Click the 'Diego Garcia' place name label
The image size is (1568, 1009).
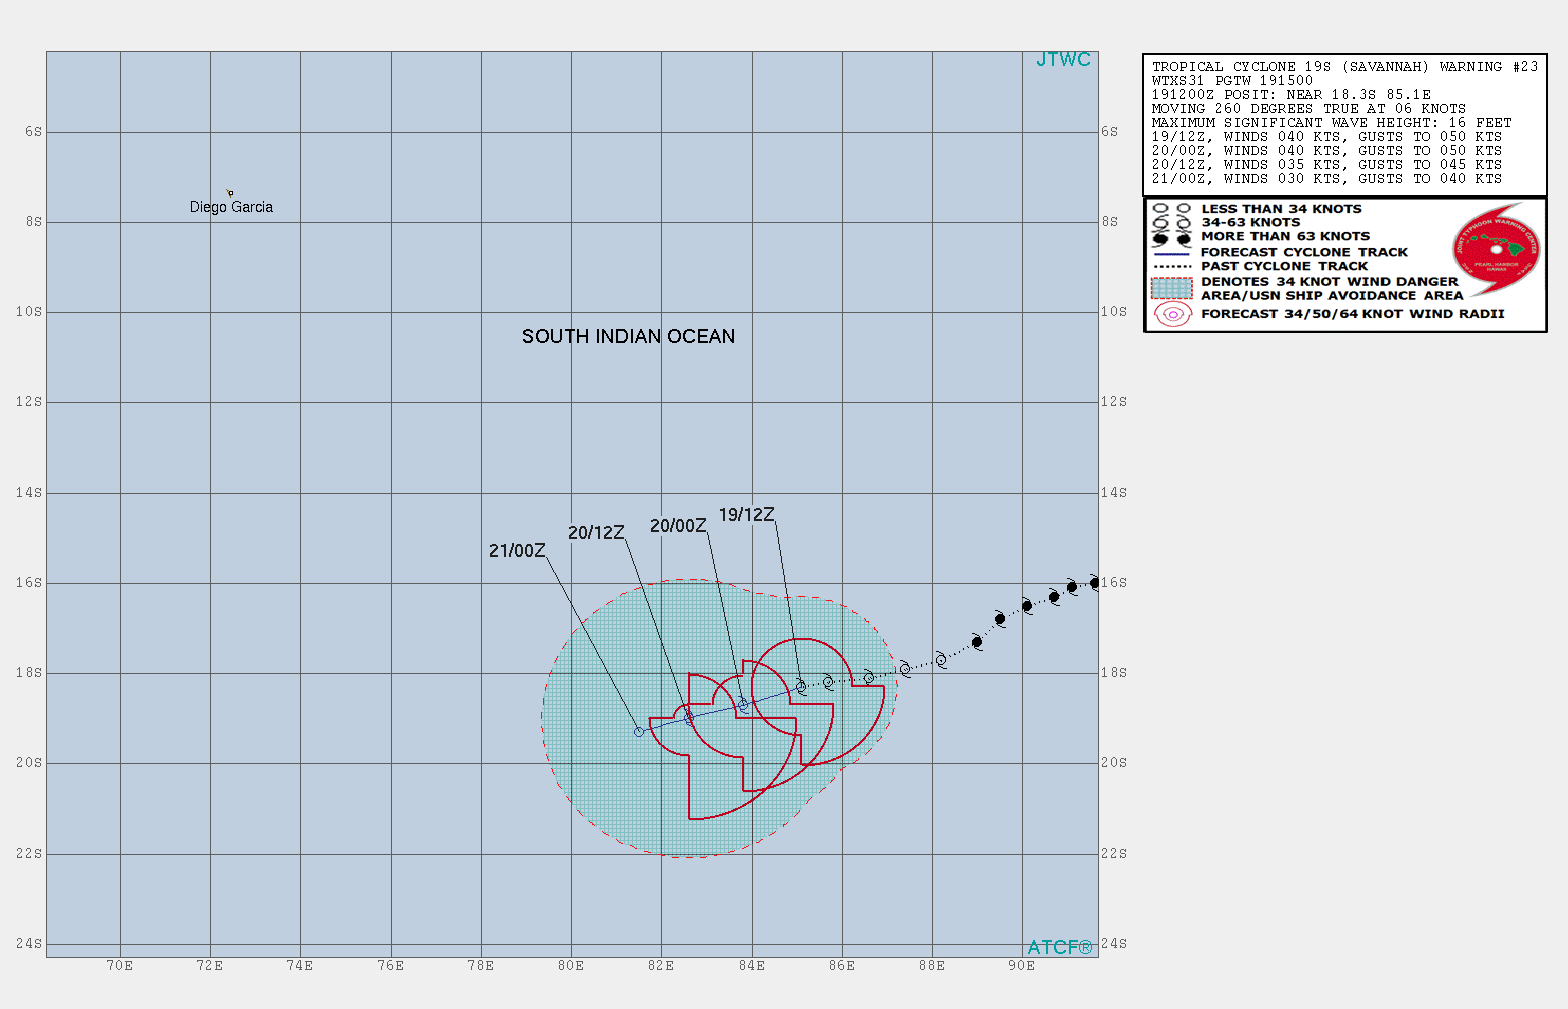pyautogui.click(x=231, y=207)
